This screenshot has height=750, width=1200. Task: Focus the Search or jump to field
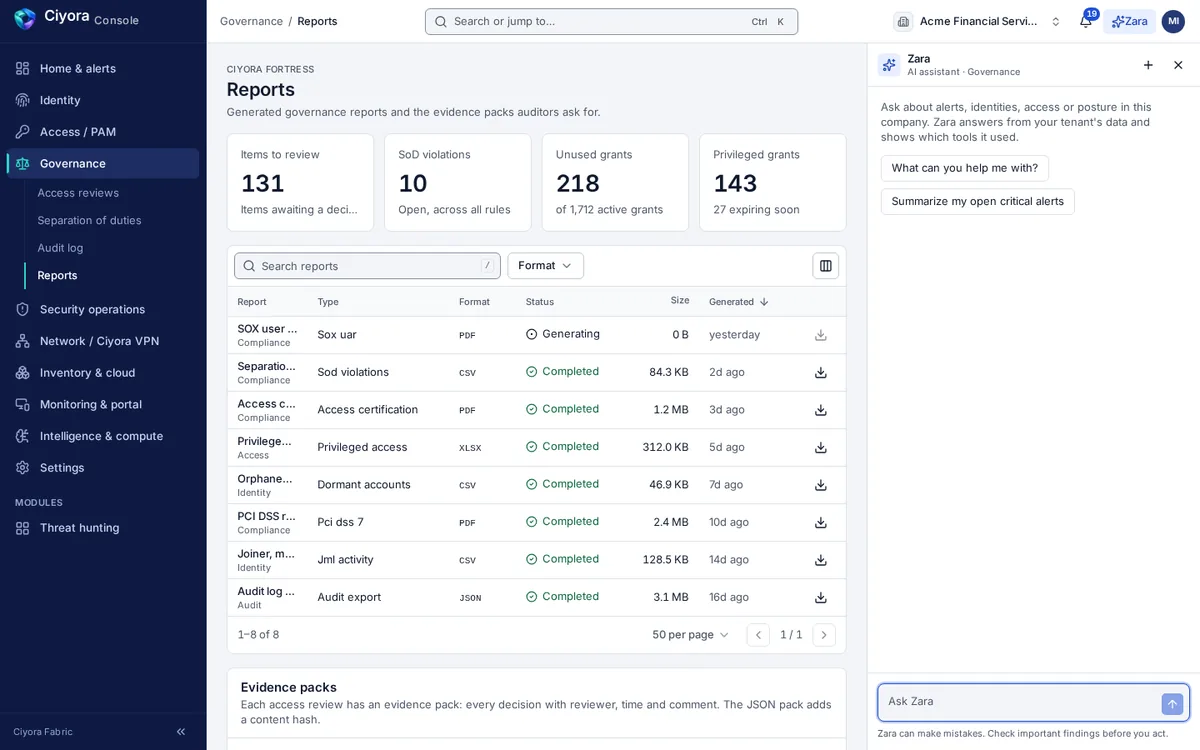[611, 21]
